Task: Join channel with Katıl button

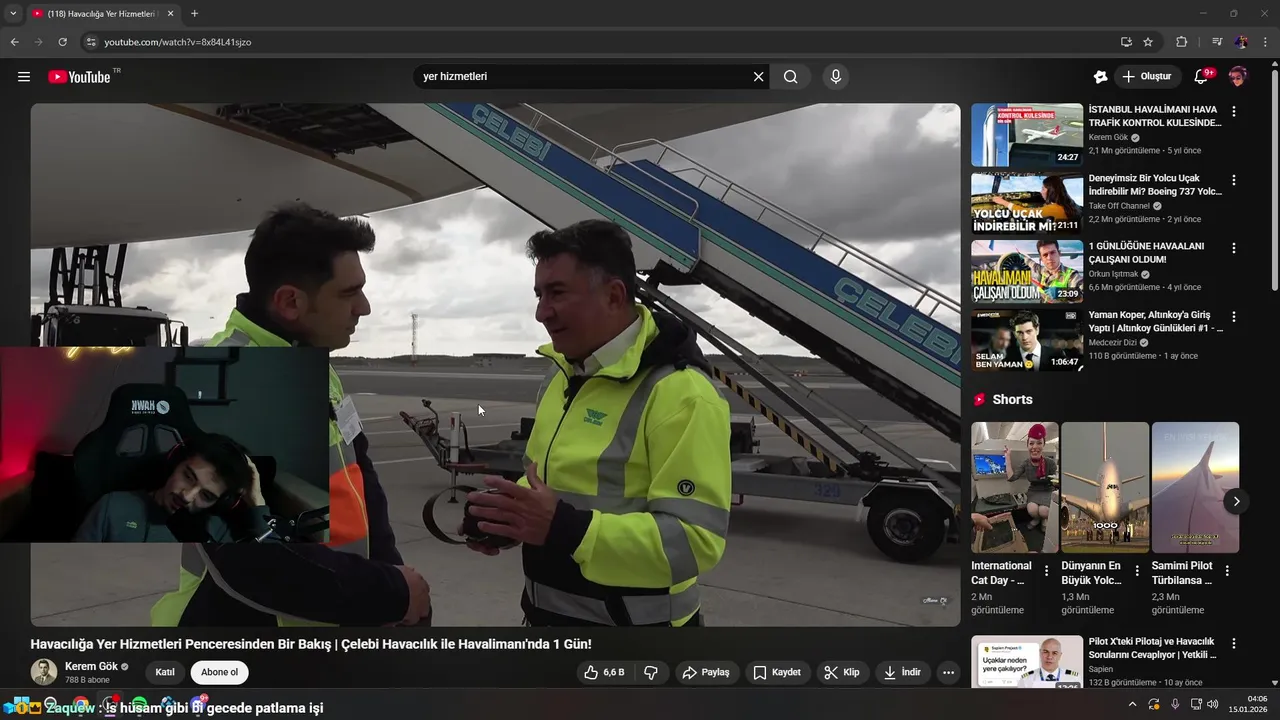Action: tap(165, 673)
